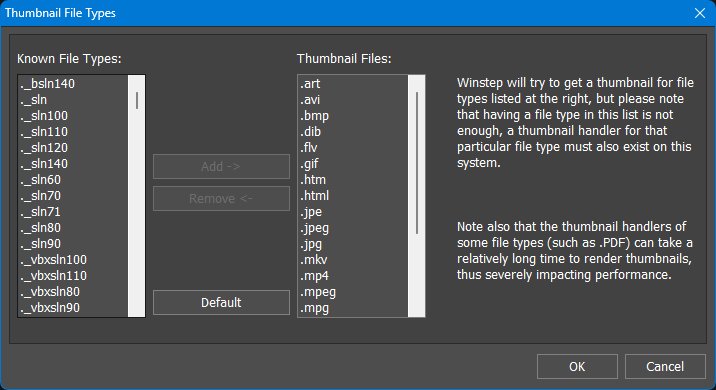The image size is (716, 390).
Task: Select ._sln110 in the list
Action: 73,132
